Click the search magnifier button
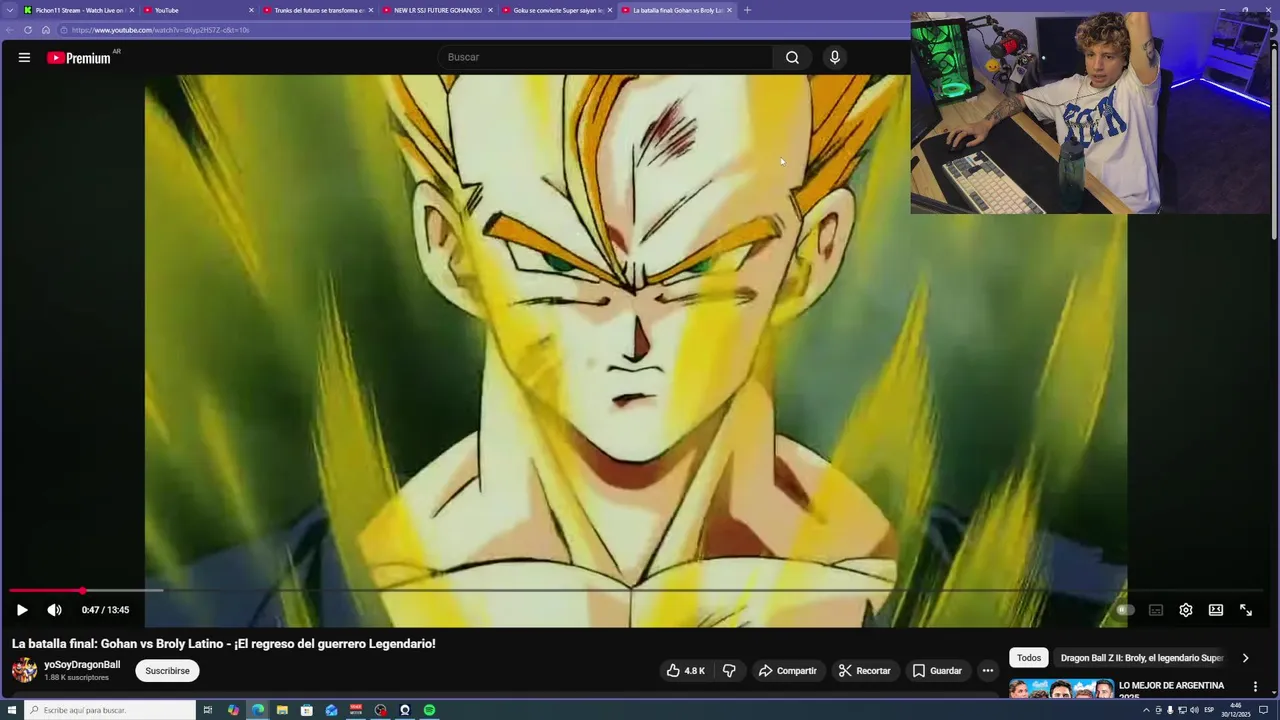Viewport: 1280px width, 720px height. [792, 58]
